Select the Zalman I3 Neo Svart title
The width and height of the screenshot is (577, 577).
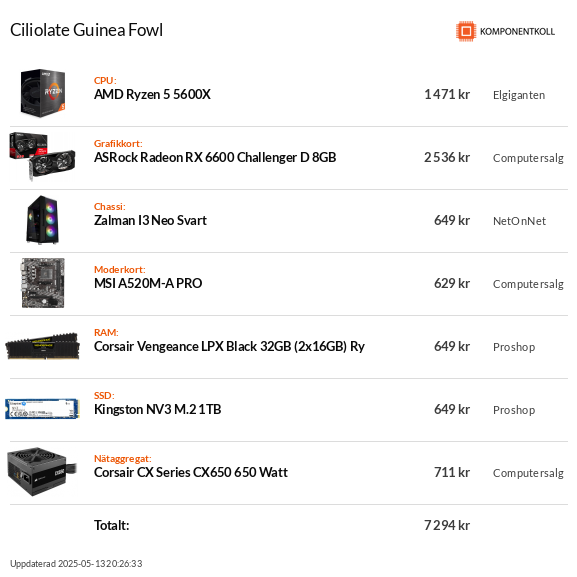pyautogui.click(x=151, y=220)
